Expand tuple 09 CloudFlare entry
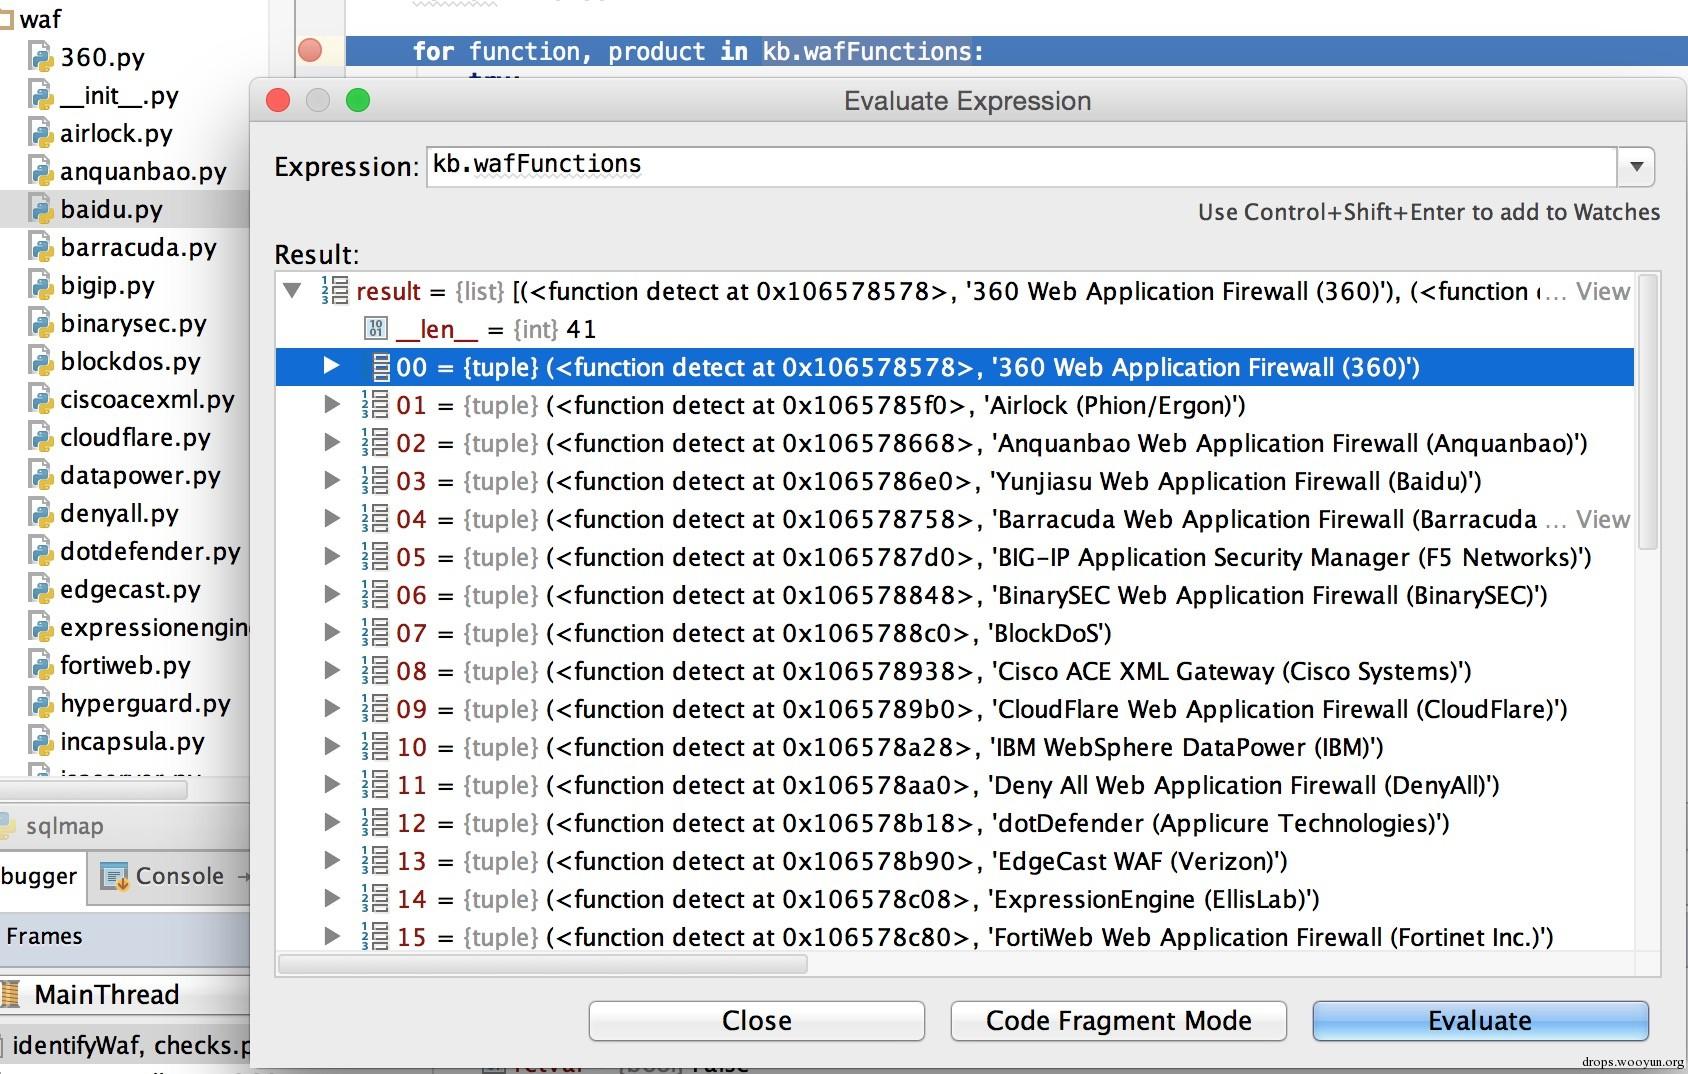Image resolution: width=1688 pixels, height=1074 pixels. tap(332, 709)
